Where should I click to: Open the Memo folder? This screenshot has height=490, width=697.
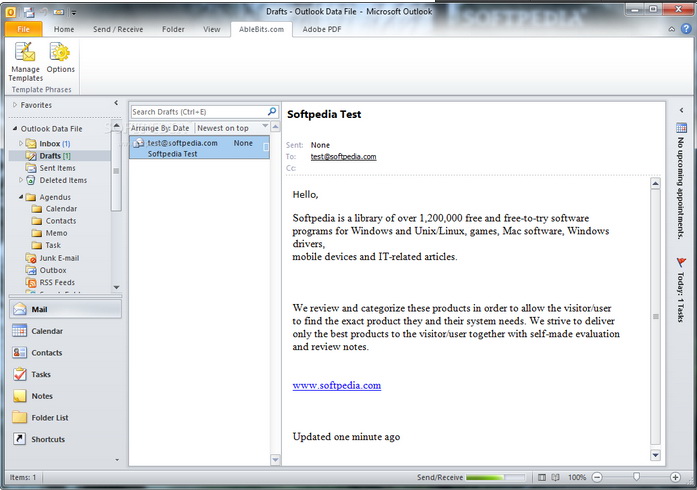pos(49,233)
